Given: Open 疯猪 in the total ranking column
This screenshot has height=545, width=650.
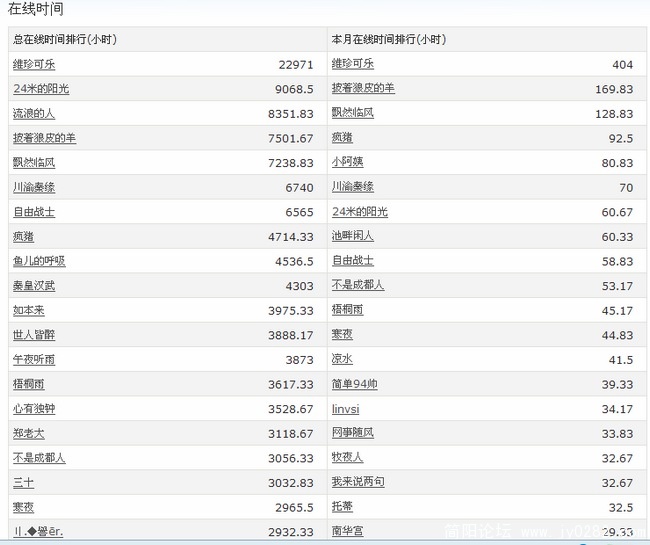Looking at the screenshot, I should pyautogui.click(x=23, y=237).
